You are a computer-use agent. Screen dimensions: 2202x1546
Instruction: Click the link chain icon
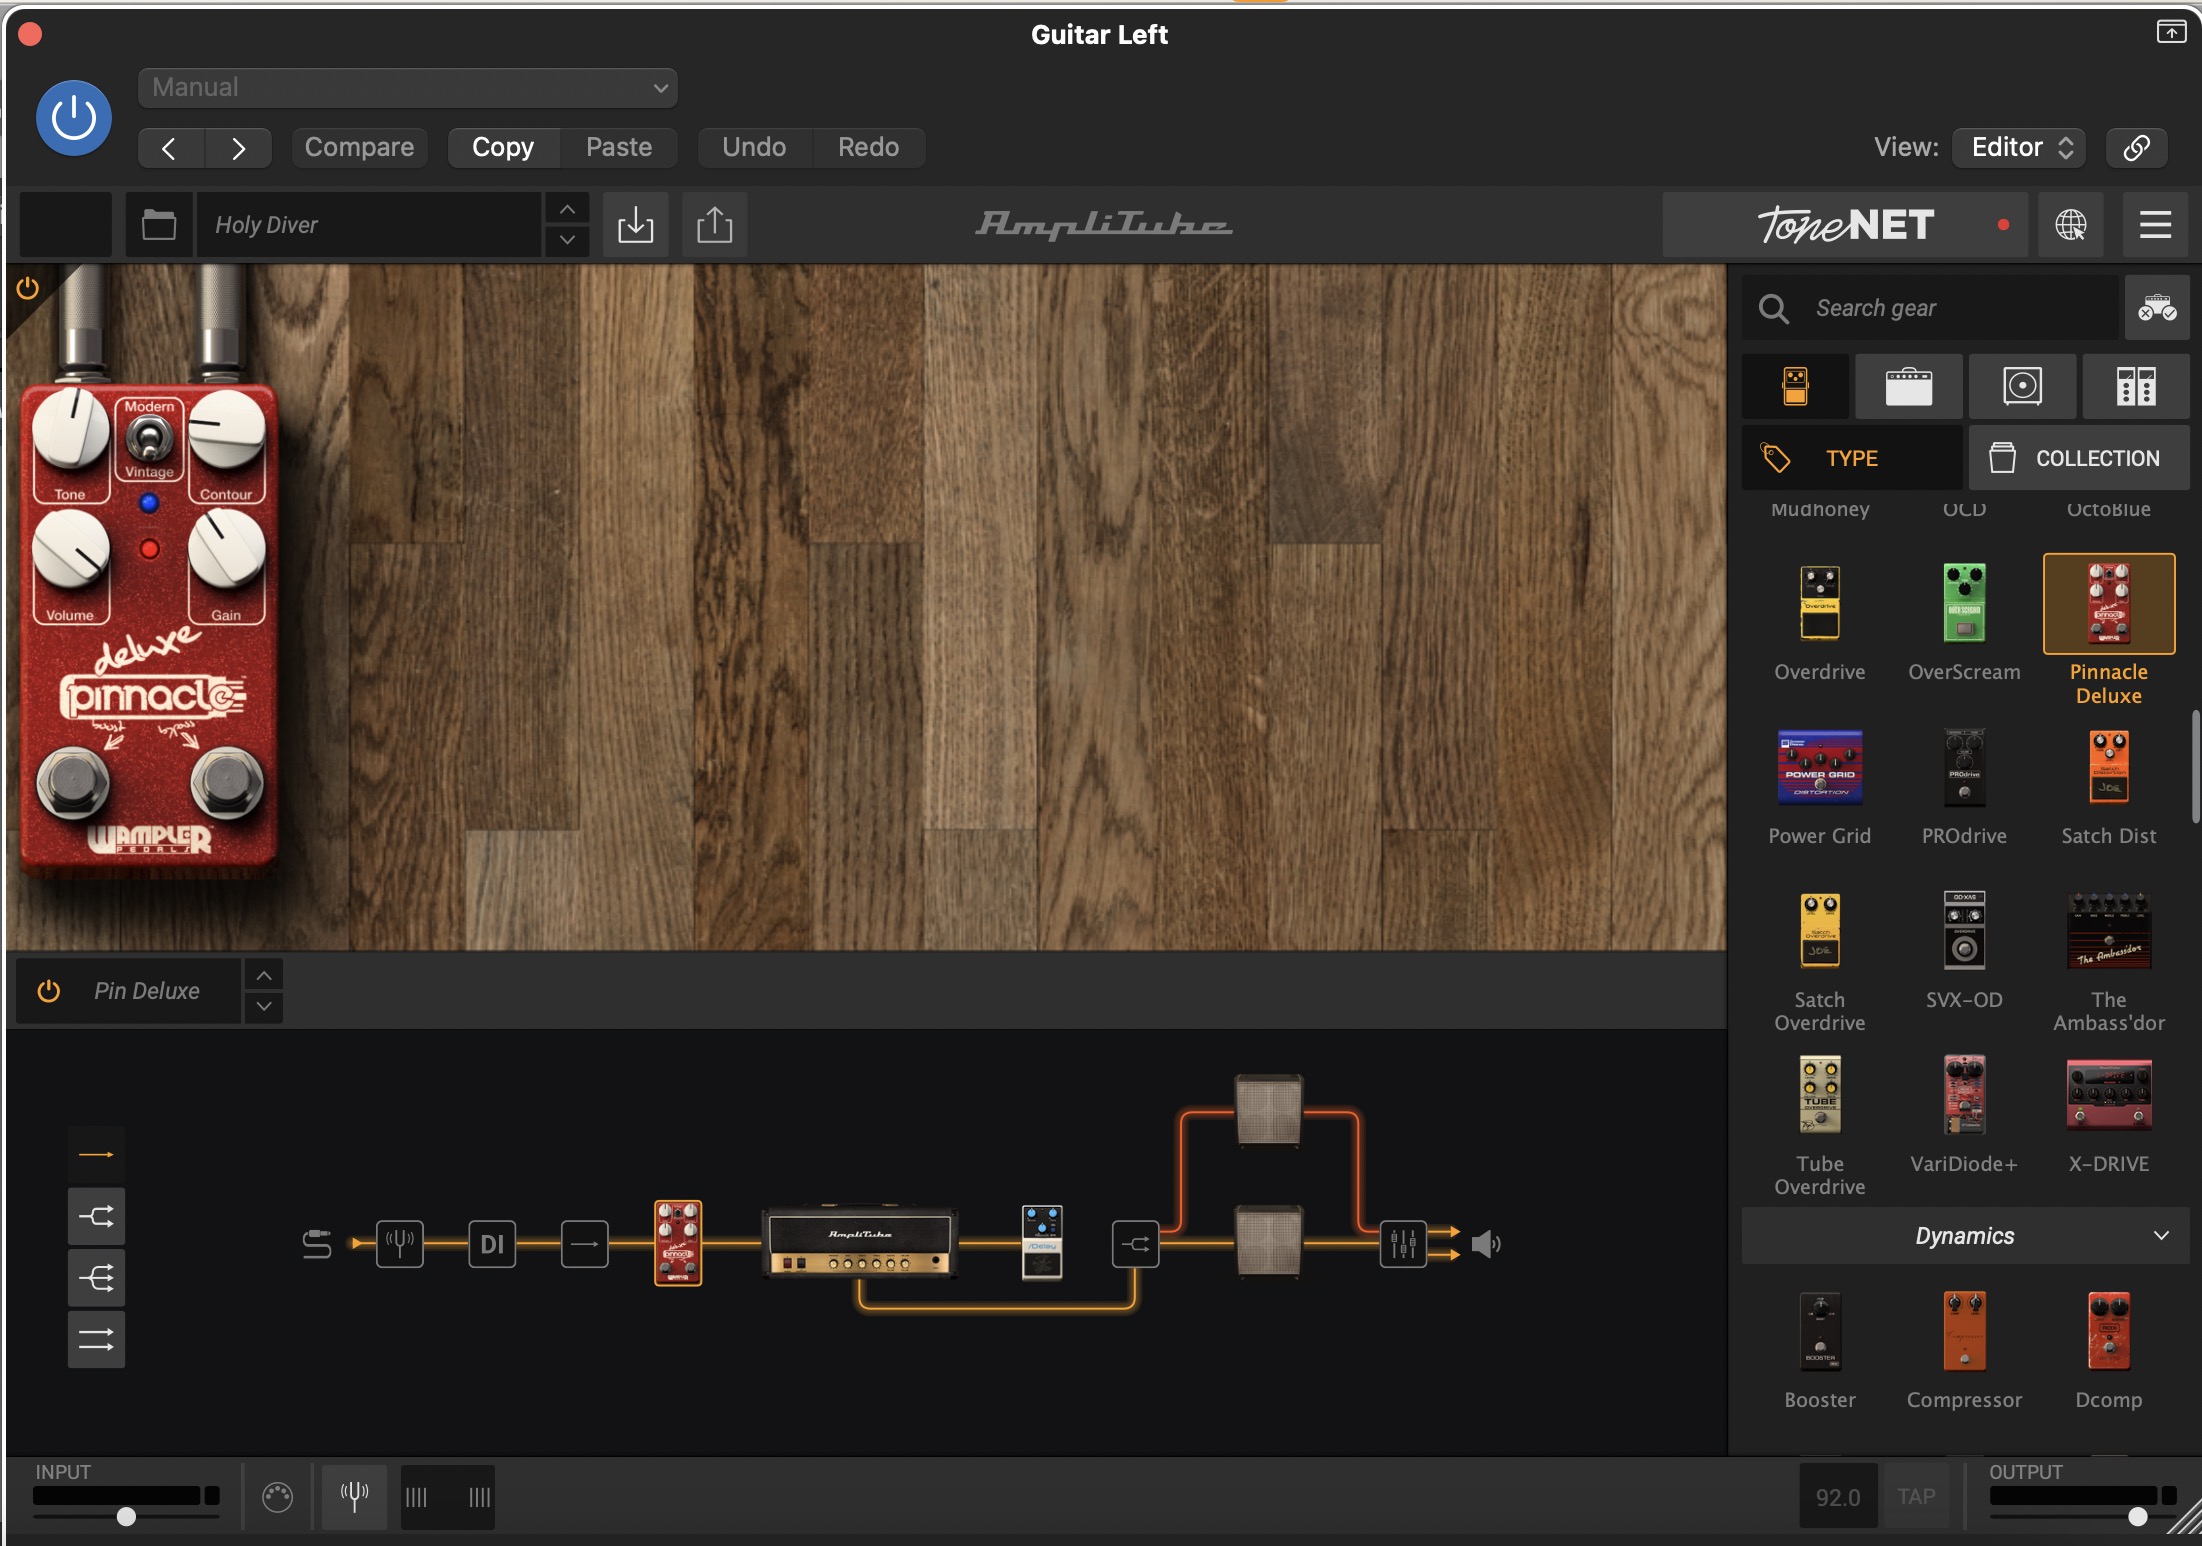click(x=2136, y=147)
